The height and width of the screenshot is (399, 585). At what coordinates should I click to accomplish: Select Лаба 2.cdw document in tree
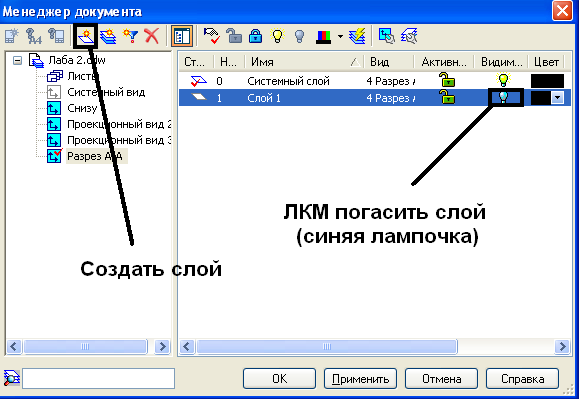coord(77,60)
